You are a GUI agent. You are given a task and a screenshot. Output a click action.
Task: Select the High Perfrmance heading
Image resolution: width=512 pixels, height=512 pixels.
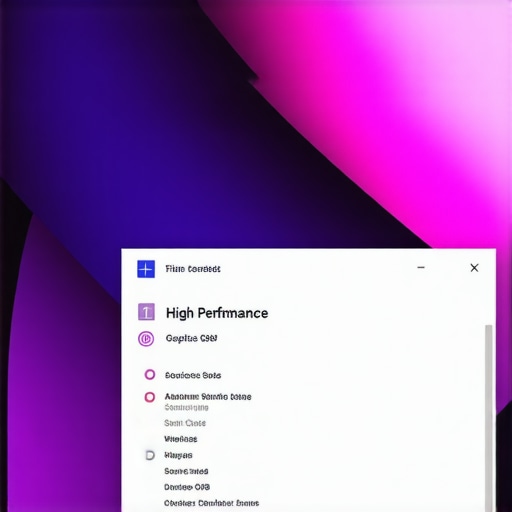[x=217, y=313]
